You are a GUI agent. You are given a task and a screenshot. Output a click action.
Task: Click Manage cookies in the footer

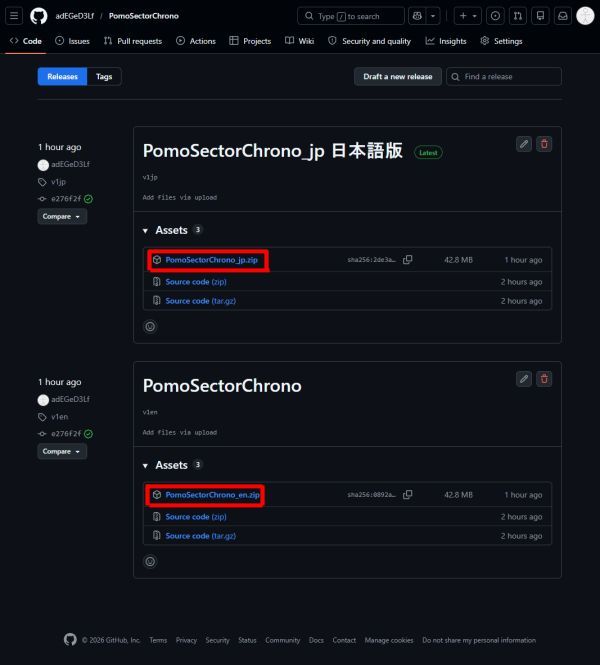pos(389,640)
